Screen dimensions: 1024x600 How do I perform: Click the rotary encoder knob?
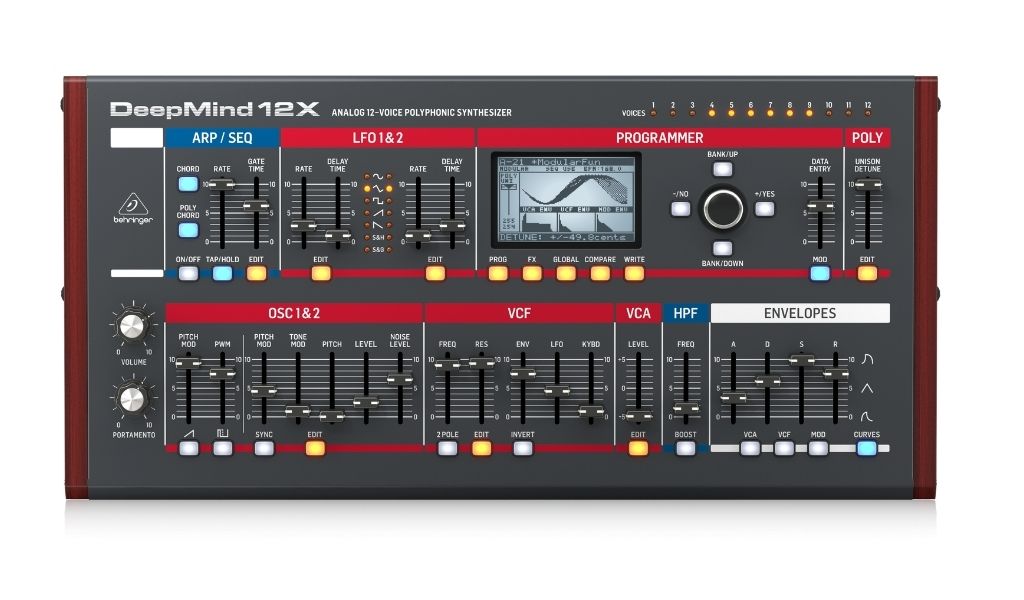(x=722, y=209)
